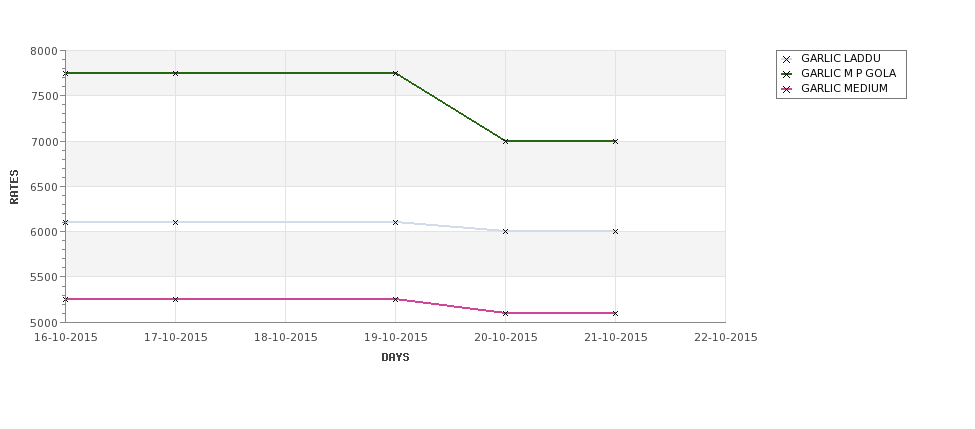
Task: Select GARLIC MEDIUM point on 20-10-2015
Action: pyautogui.click(x=506, y=313)
